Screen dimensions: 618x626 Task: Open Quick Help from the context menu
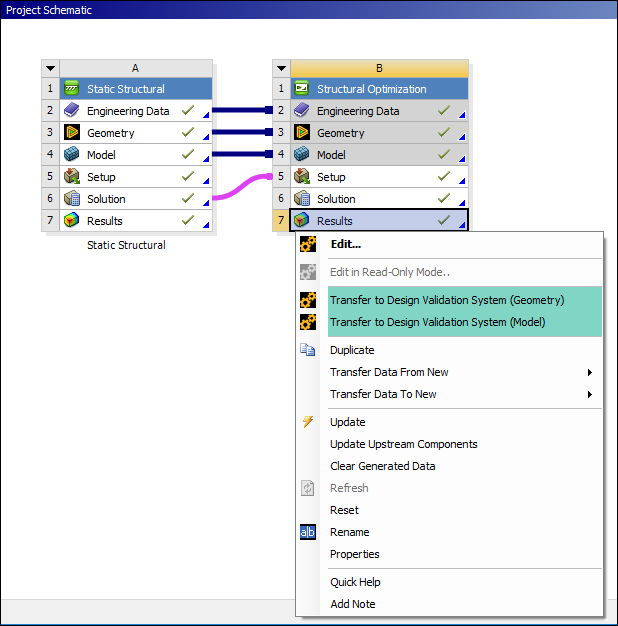coord(355,582)
